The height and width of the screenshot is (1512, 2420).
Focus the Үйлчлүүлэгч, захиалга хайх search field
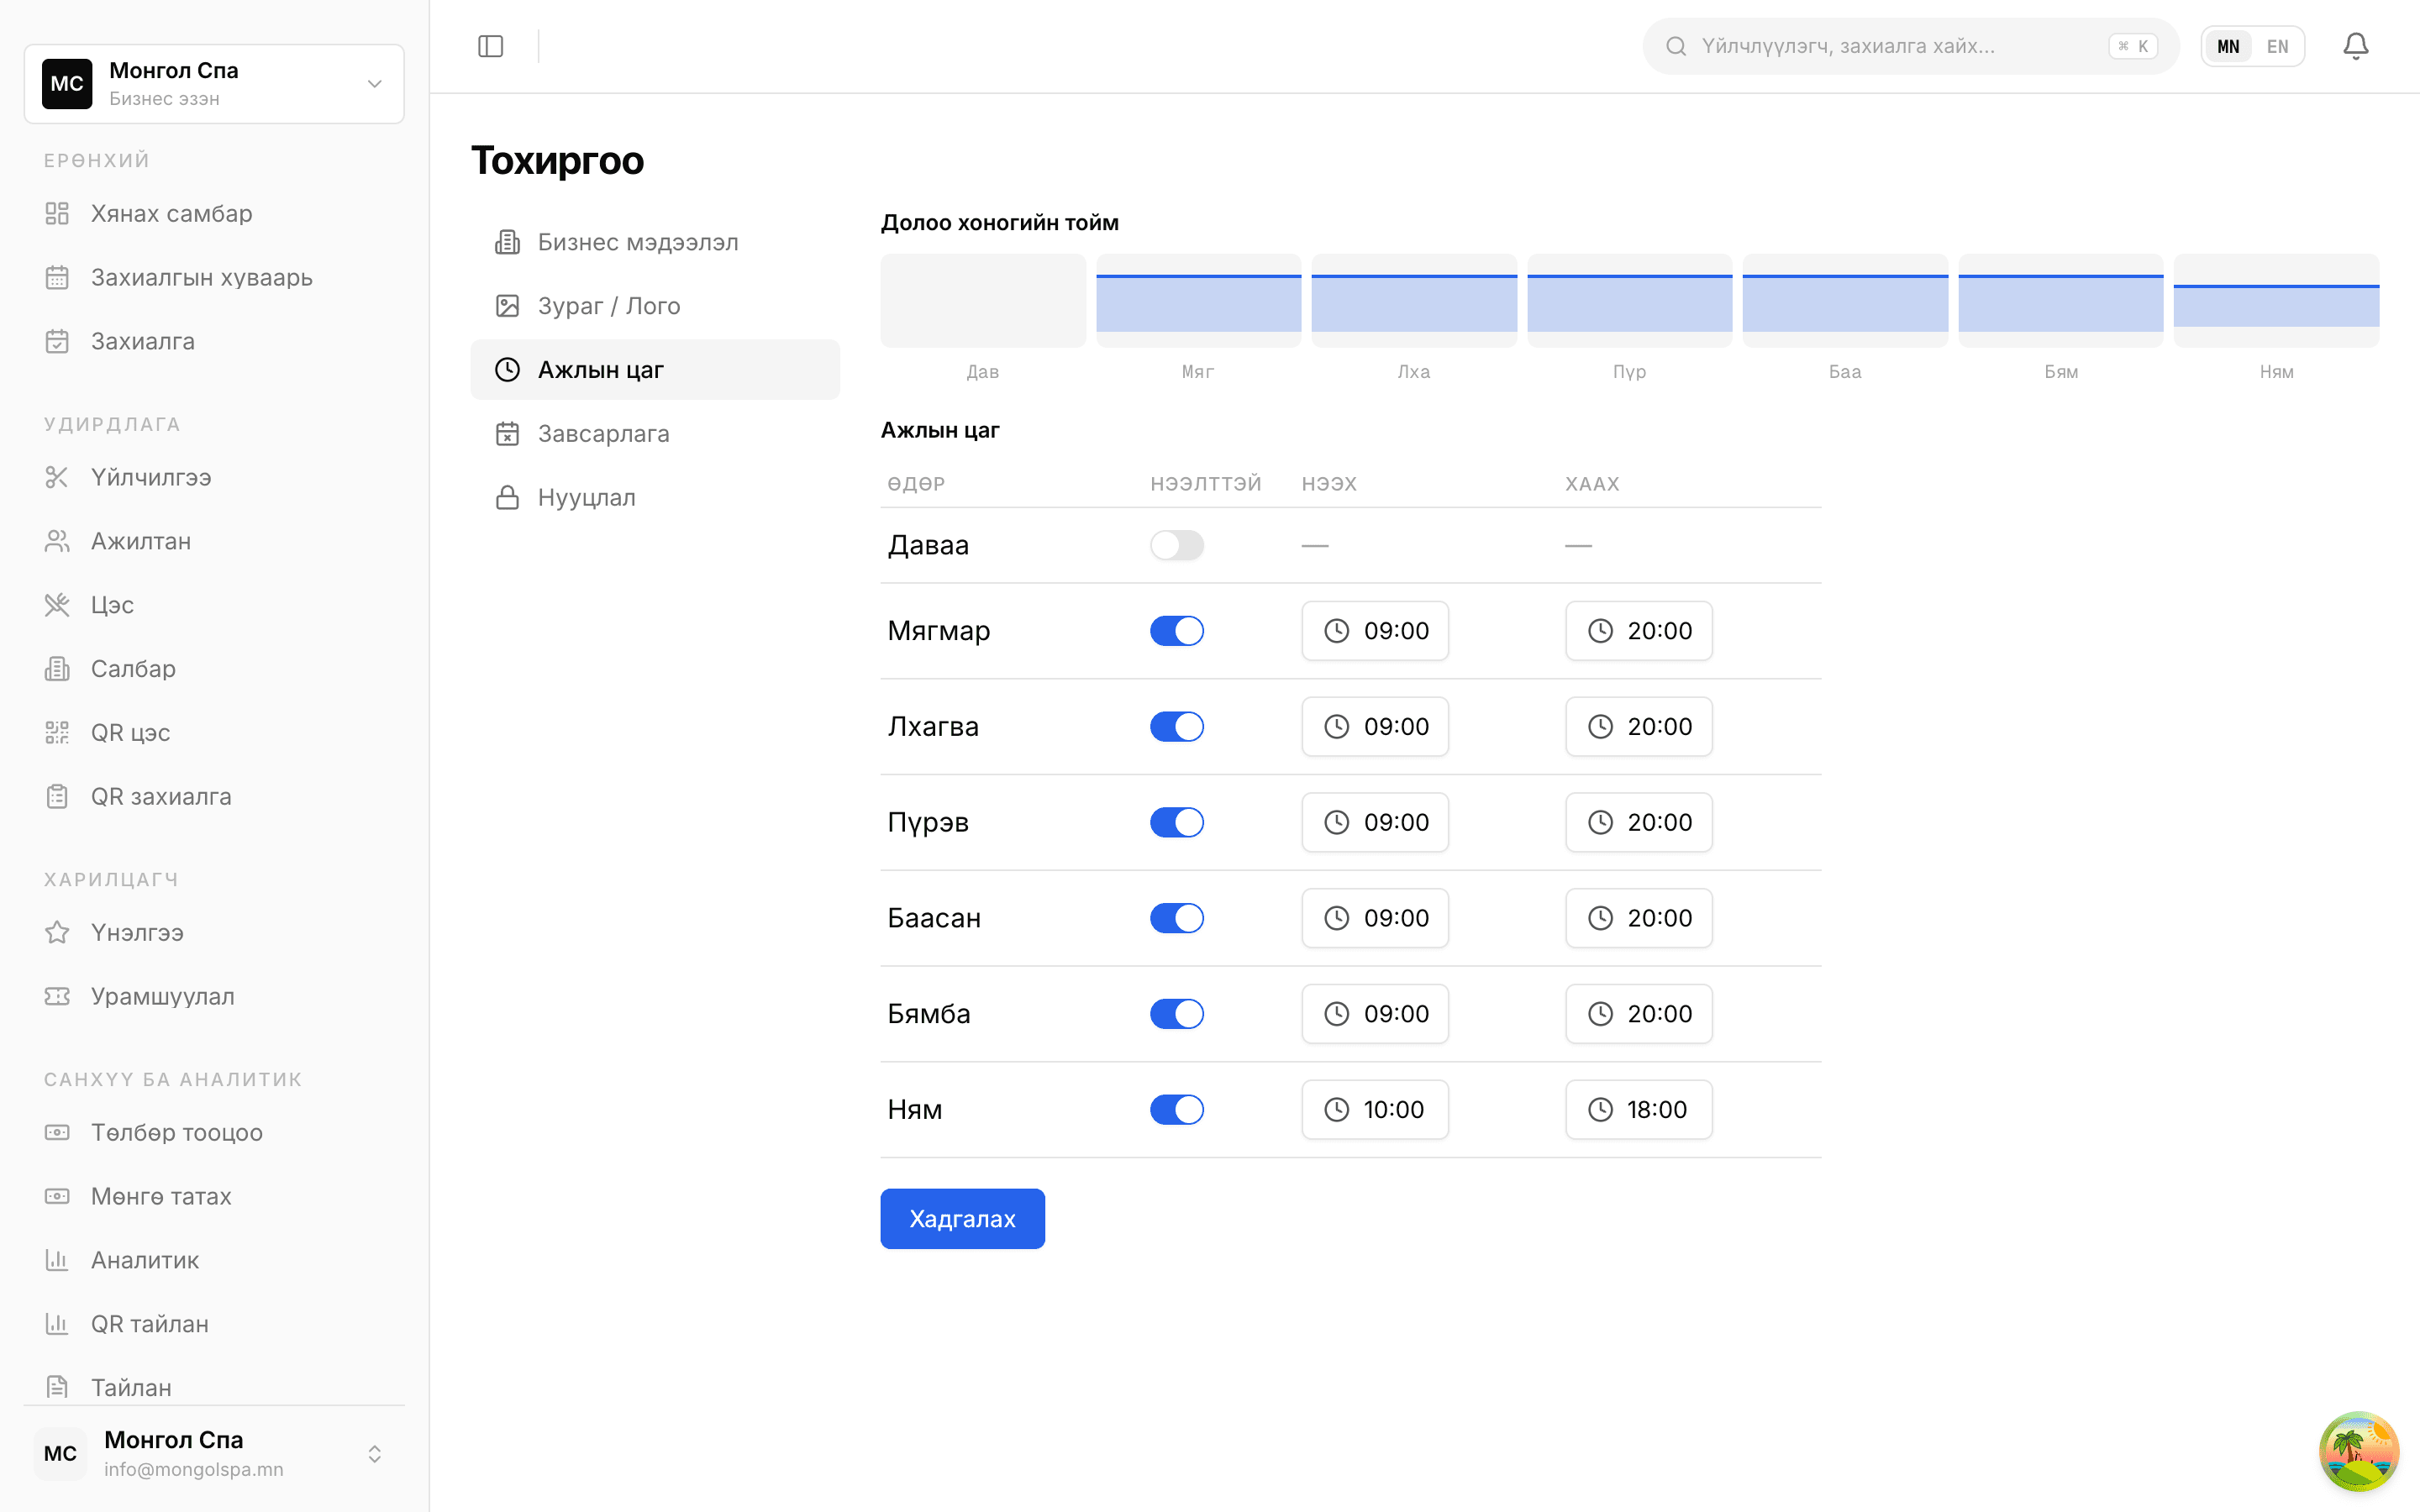click(x=1910, y=46)
